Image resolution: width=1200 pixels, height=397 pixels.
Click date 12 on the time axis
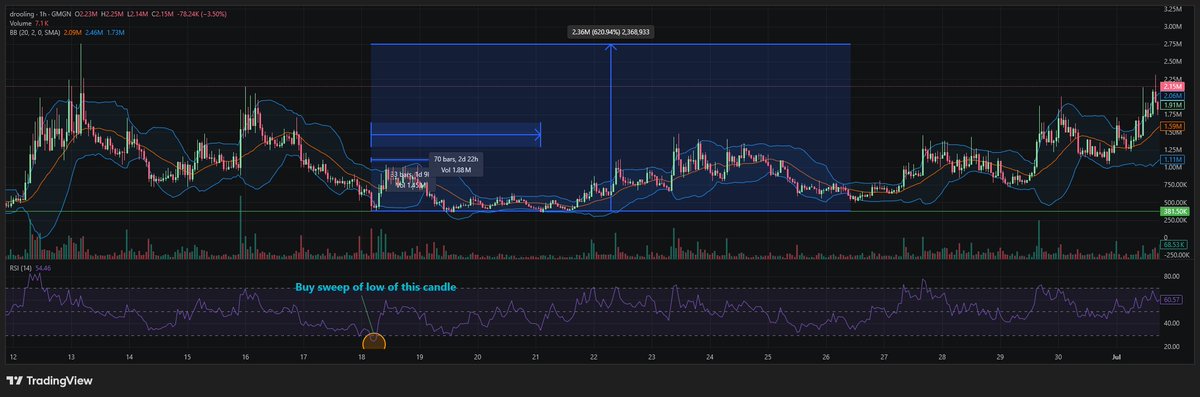(14, 356)
